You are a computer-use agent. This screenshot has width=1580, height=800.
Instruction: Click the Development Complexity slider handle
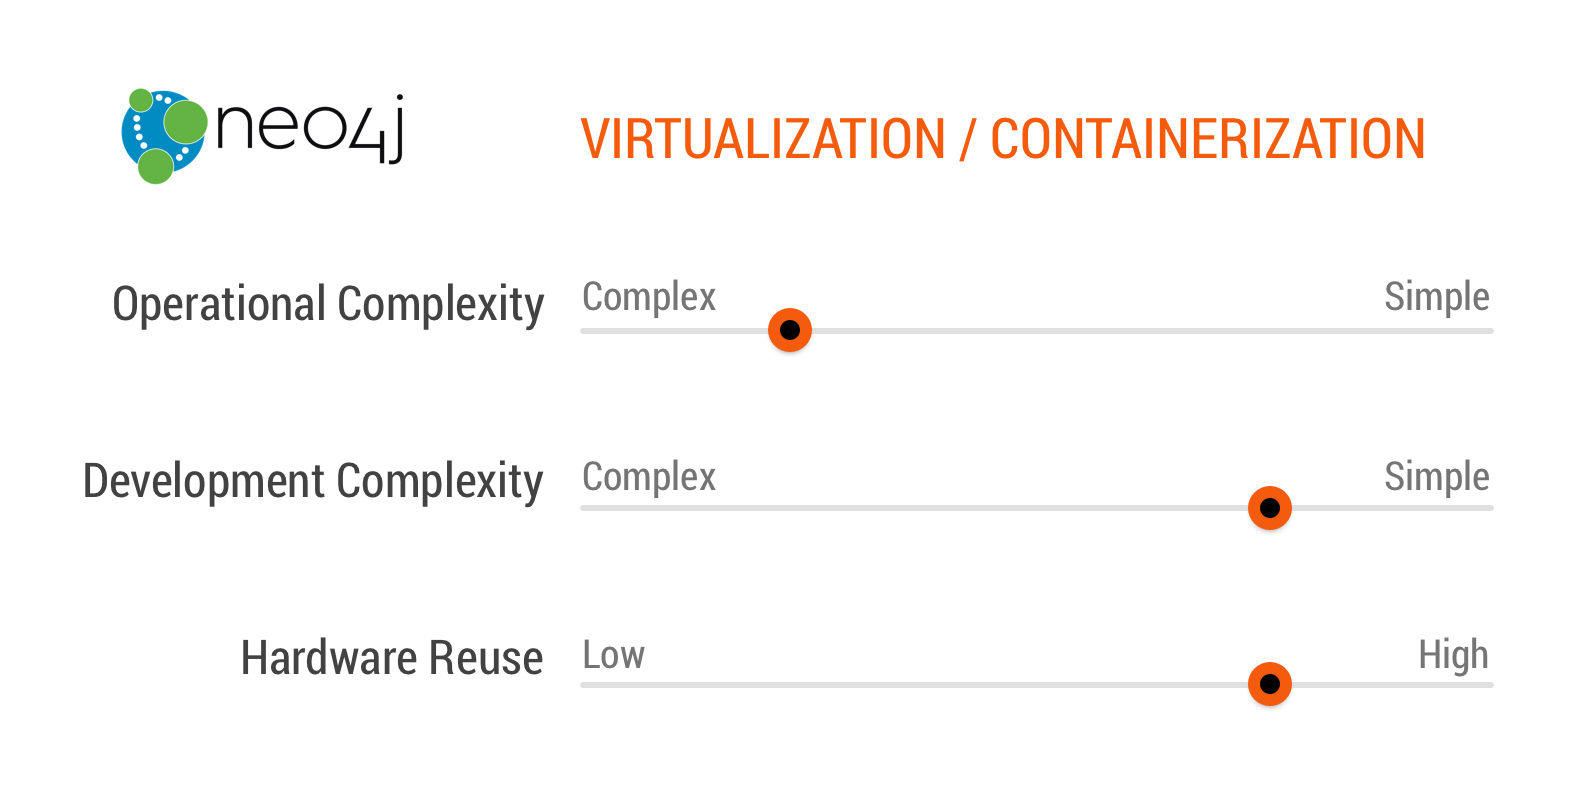pos(1270,508)
